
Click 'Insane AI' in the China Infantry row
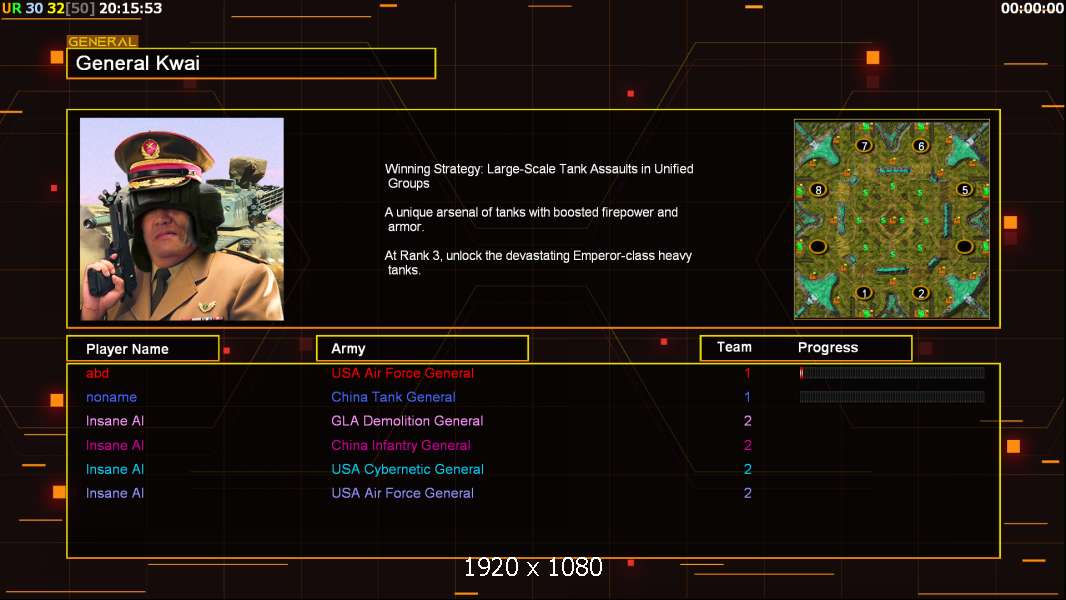click(x=115, y=445)
